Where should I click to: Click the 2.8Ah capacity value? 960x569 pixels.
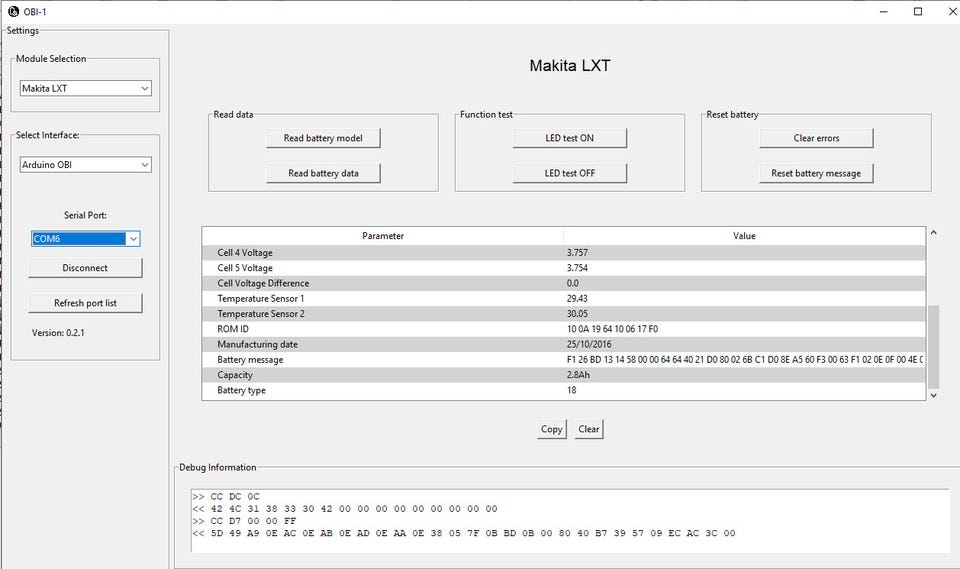(579, 375)
